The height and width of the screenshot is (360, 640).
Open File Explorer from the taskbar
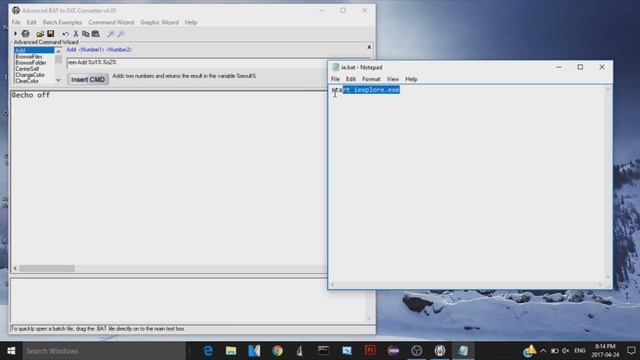click(231, 351)
